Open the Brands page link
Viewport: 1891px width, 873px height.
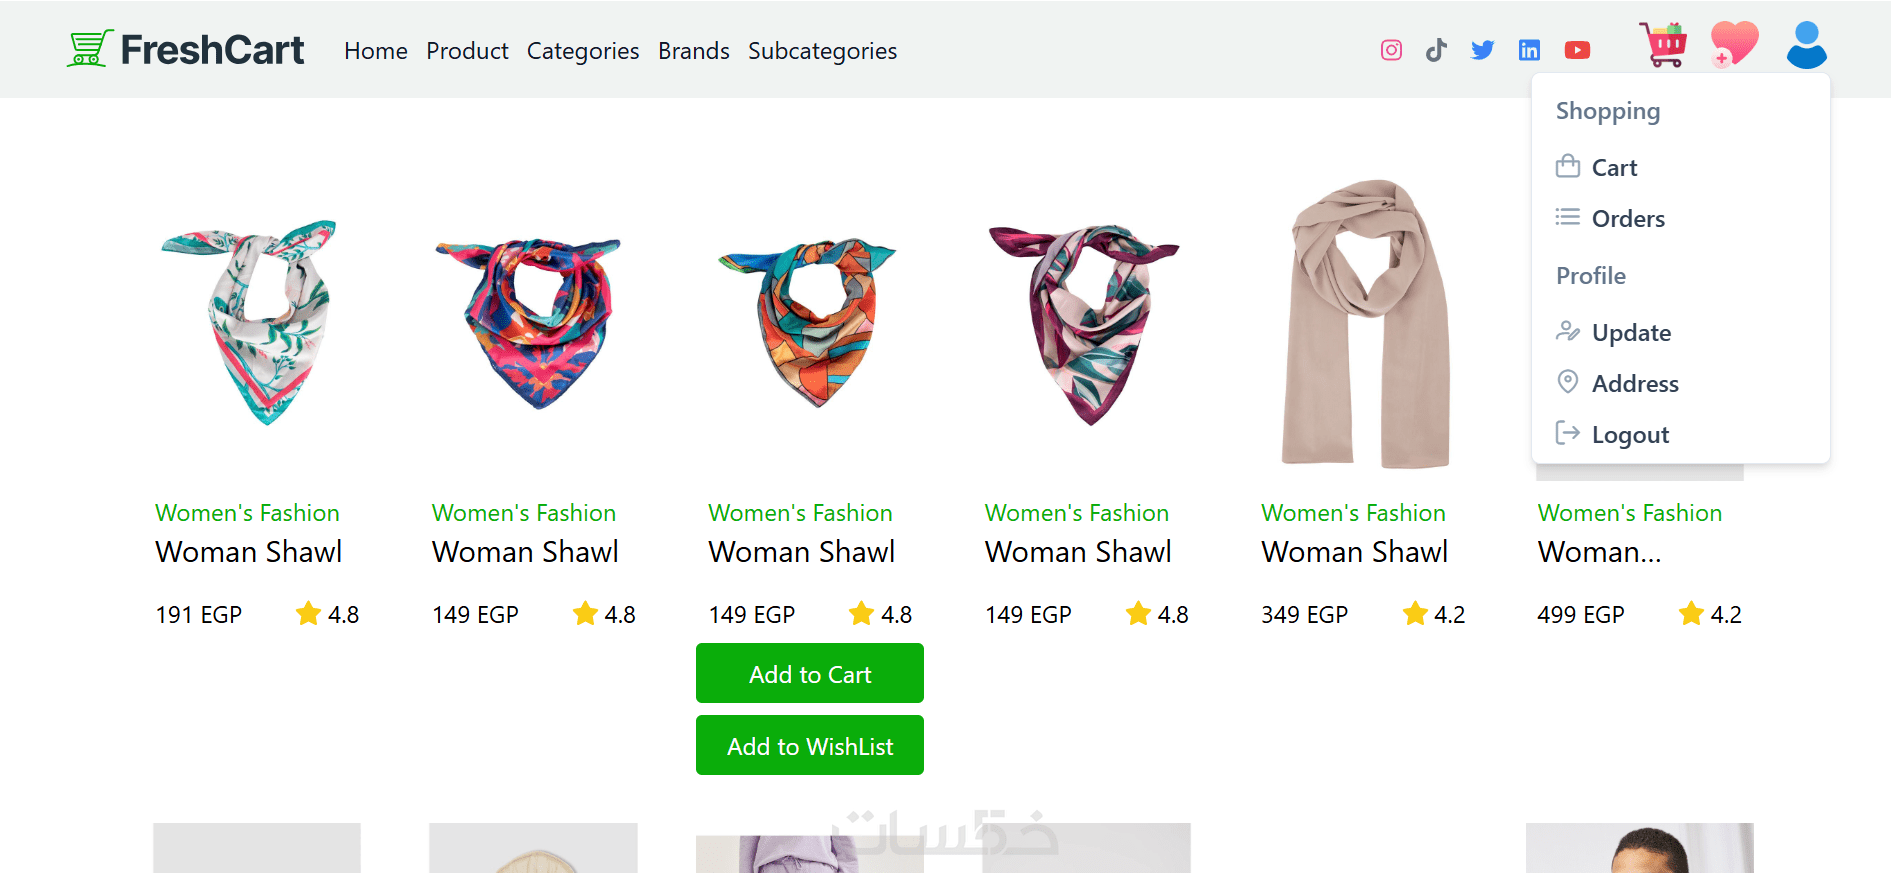click(x=694, y=51)
